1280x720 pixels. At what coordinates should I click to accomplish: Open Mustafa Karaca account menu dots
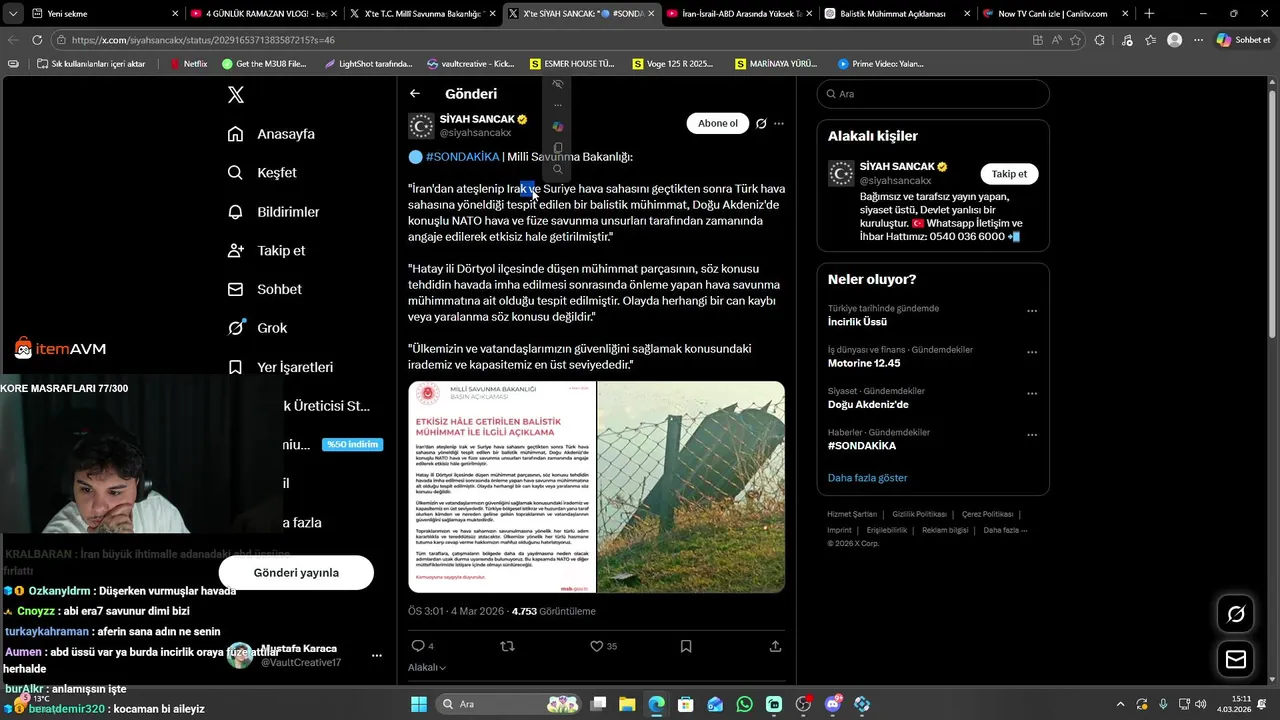377,656
